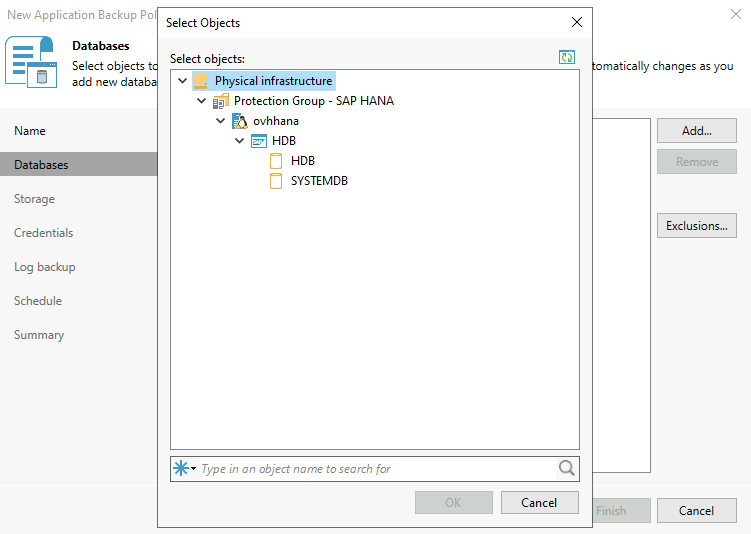Click the object name search field
The width and height of the screenshot is (751, 534).
click(375, 468)
